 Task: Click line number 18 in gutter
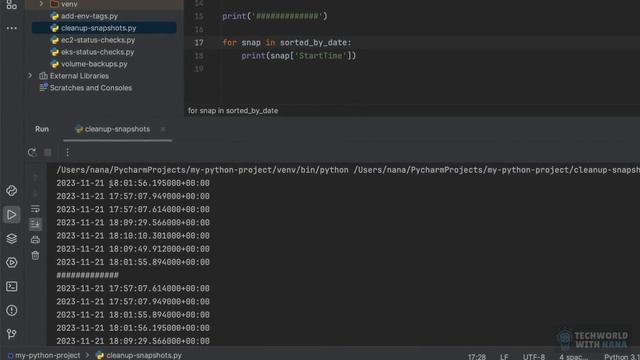click(x=199, y=56)
